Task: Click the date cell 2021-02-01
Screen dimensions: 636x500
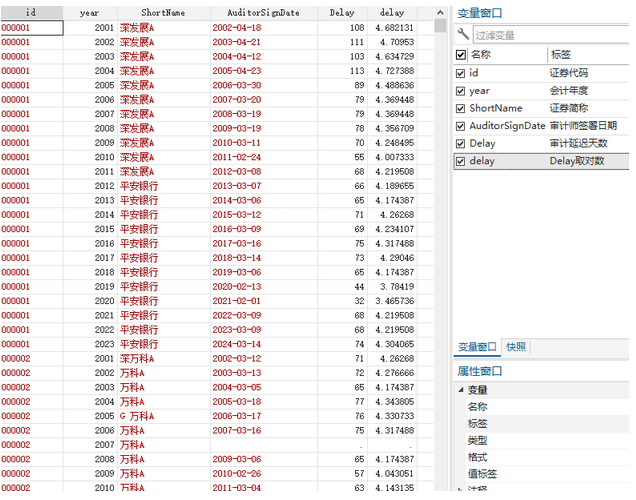Action: (264, 301)
